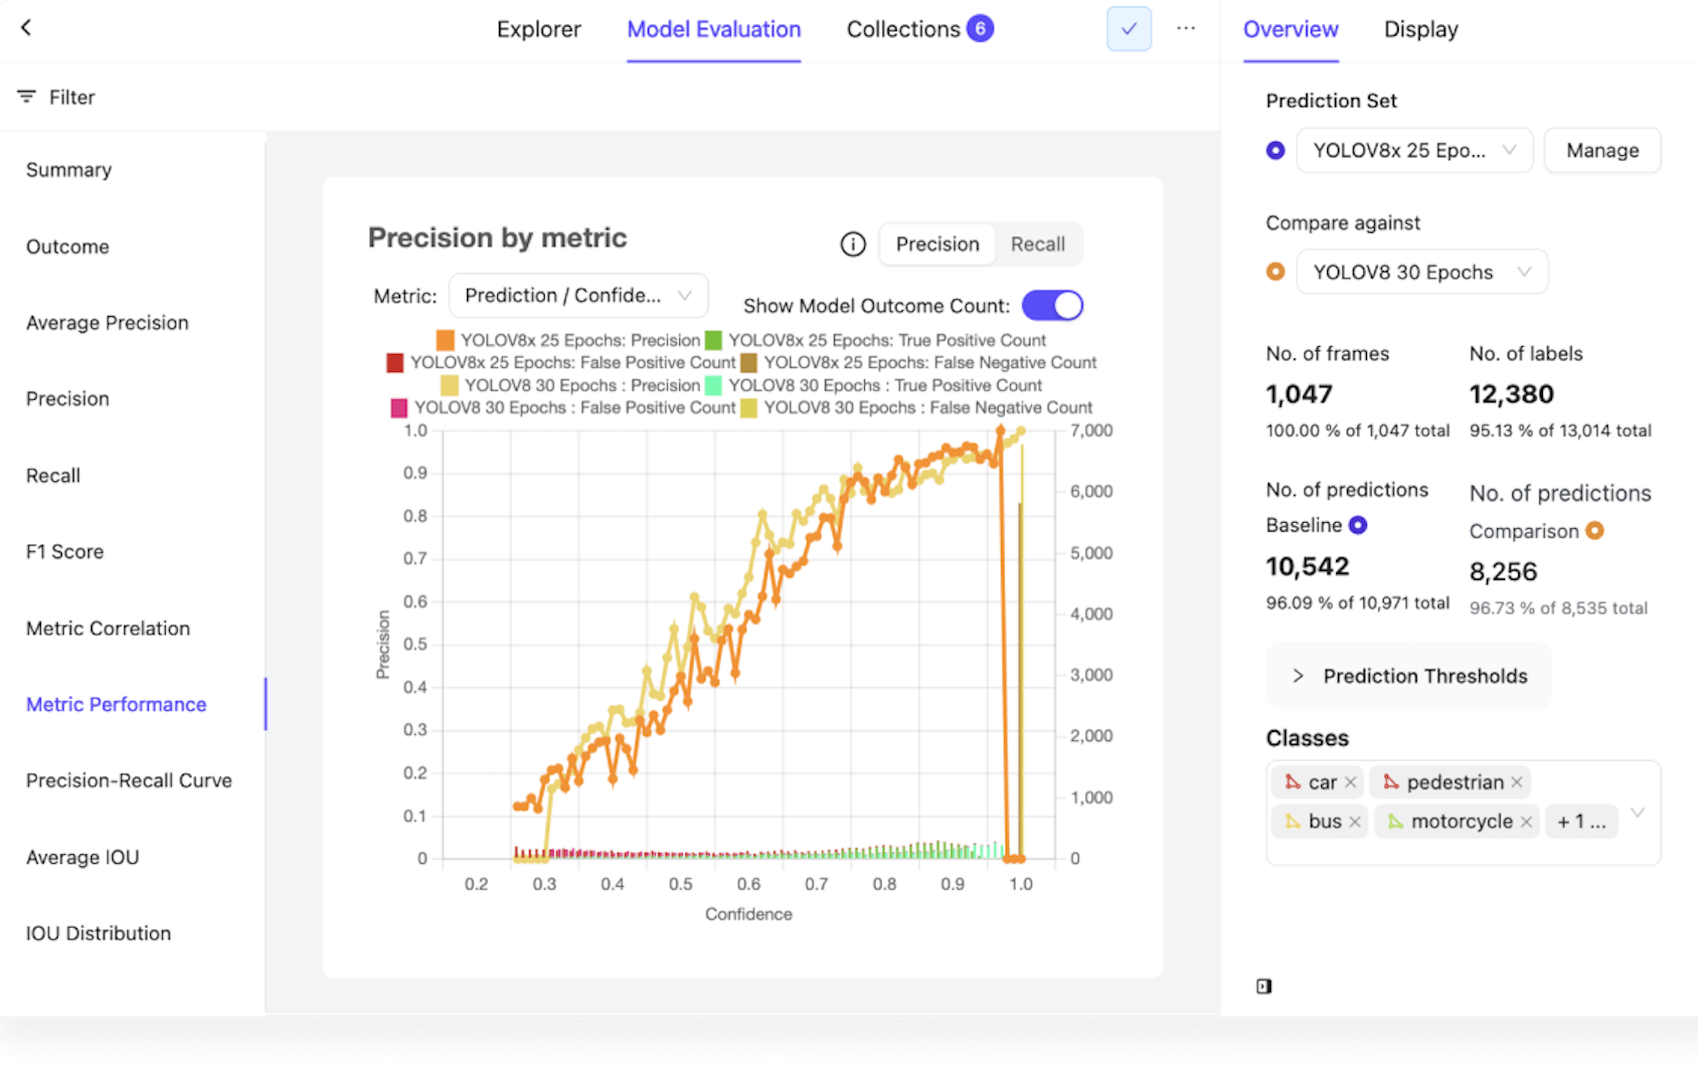Click the back arrow icon
This screenshot has width=1698, height=1075.
[27, 28]
